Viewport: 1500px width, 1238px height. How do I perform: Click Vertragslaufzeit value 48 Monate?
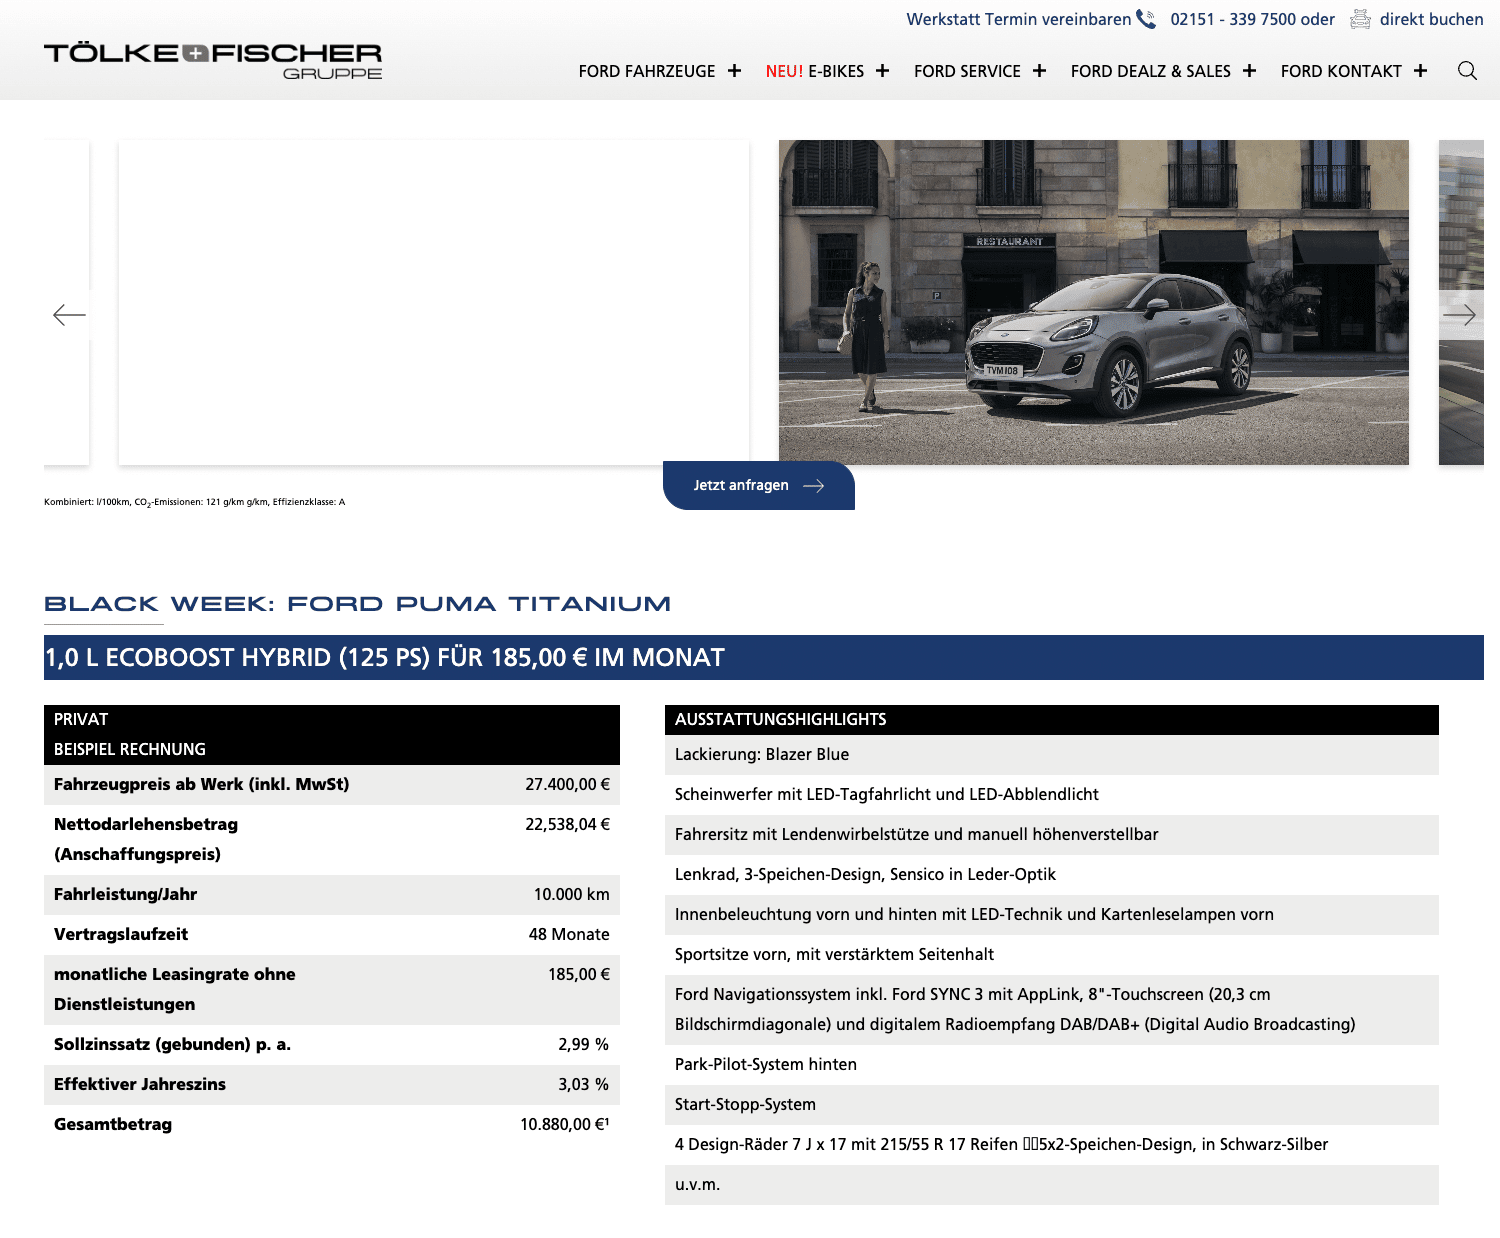[x=569, y=934]
